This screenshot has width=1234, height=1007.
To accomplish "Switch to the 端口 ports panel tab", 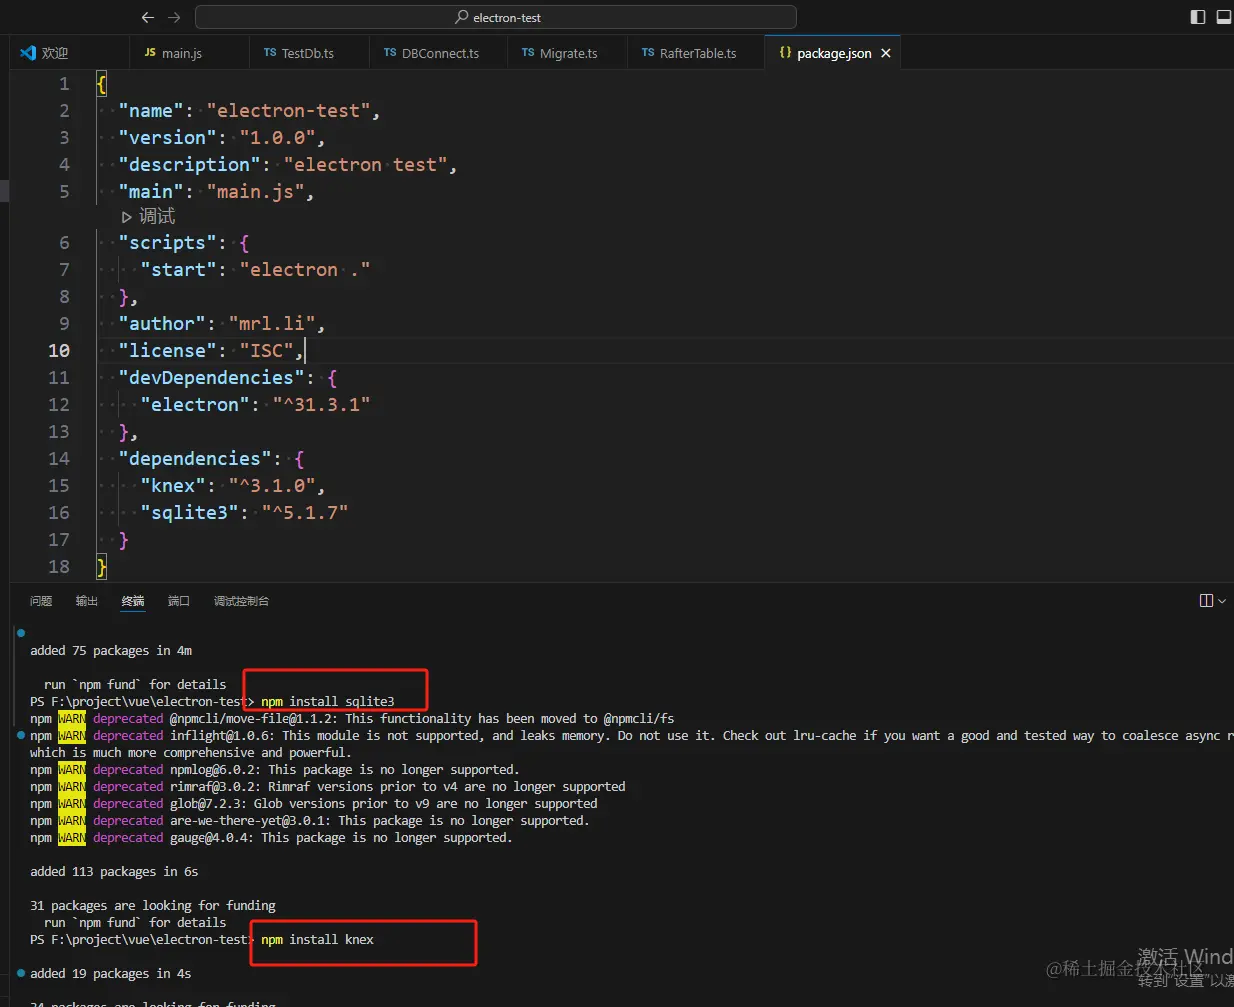I will point(179,601).
